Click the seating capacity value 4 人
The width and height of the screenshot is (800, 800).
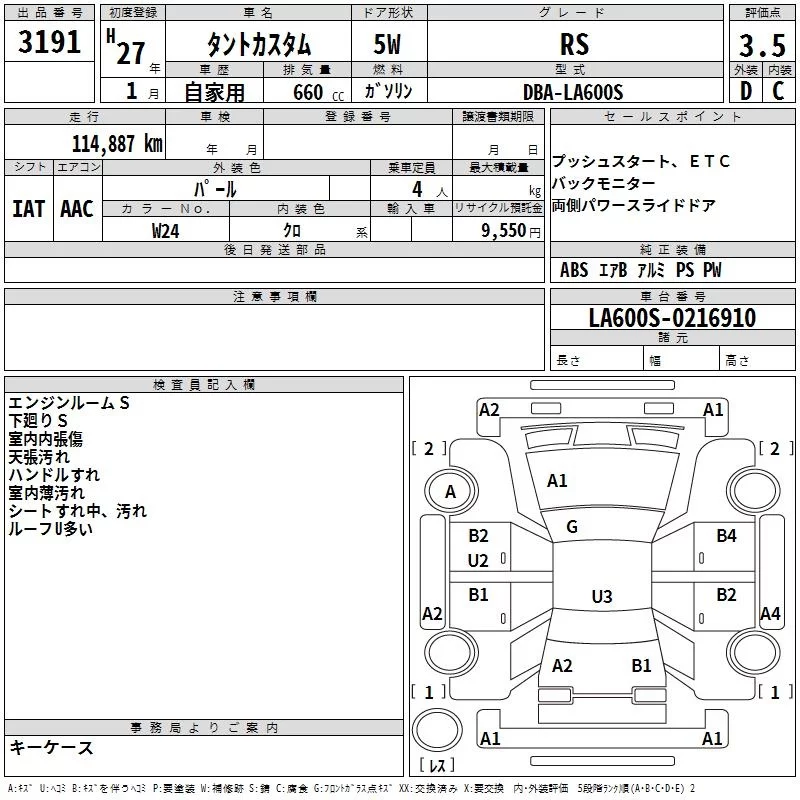pos(429,190)
